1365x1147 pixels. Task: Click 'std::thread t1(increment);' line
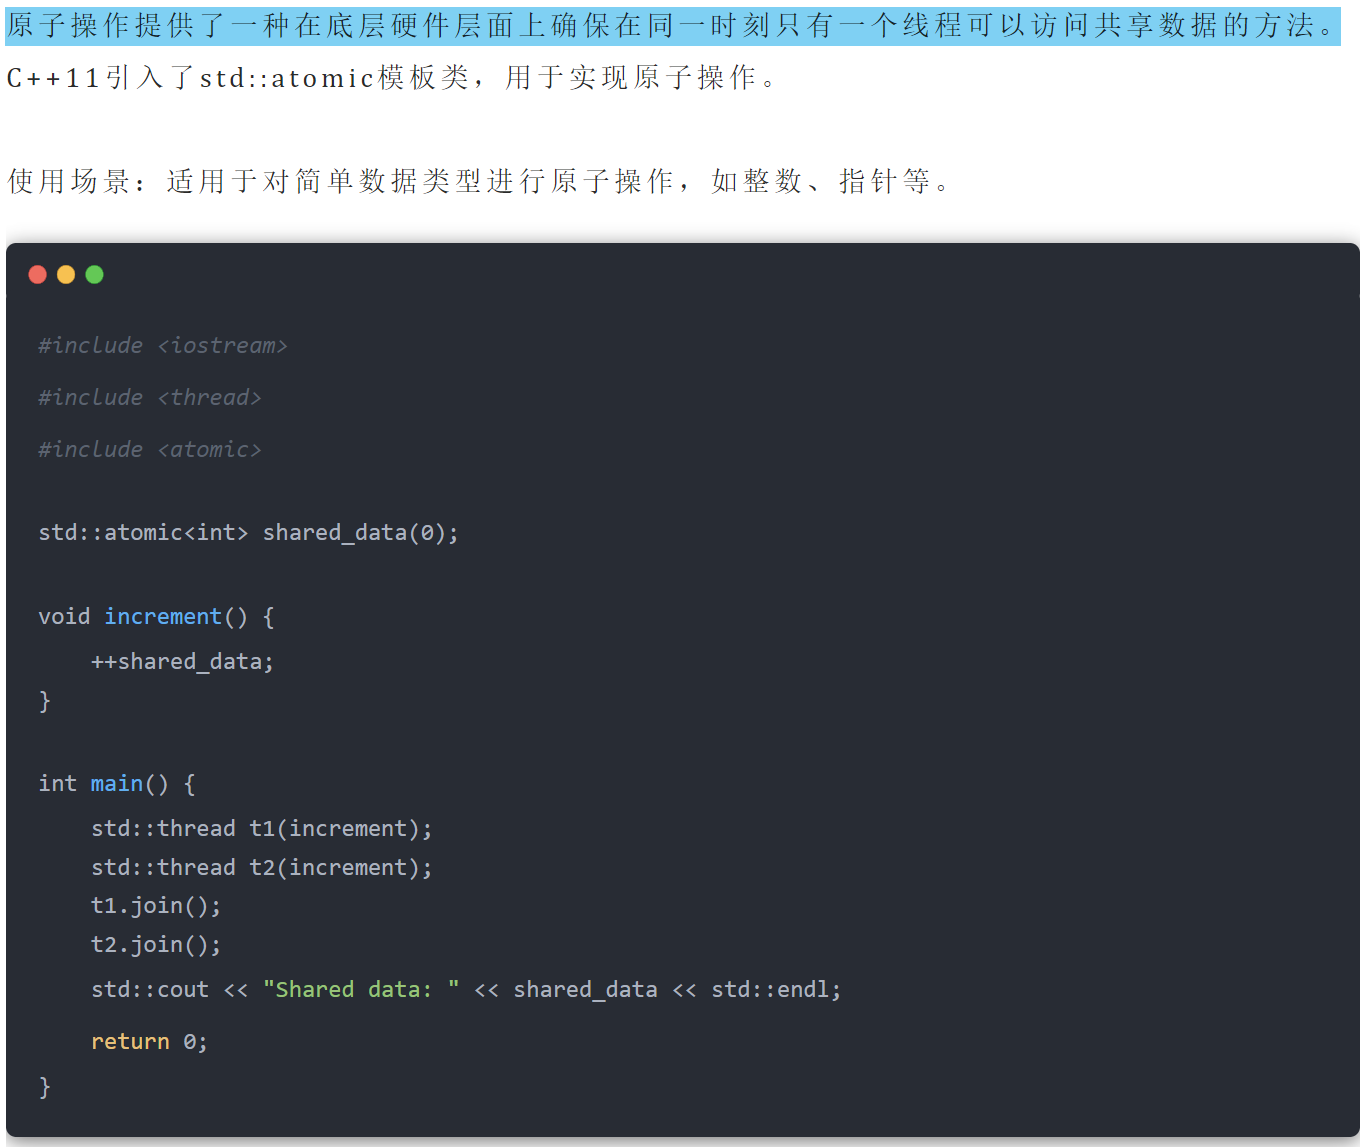click(x=261, y=828)
